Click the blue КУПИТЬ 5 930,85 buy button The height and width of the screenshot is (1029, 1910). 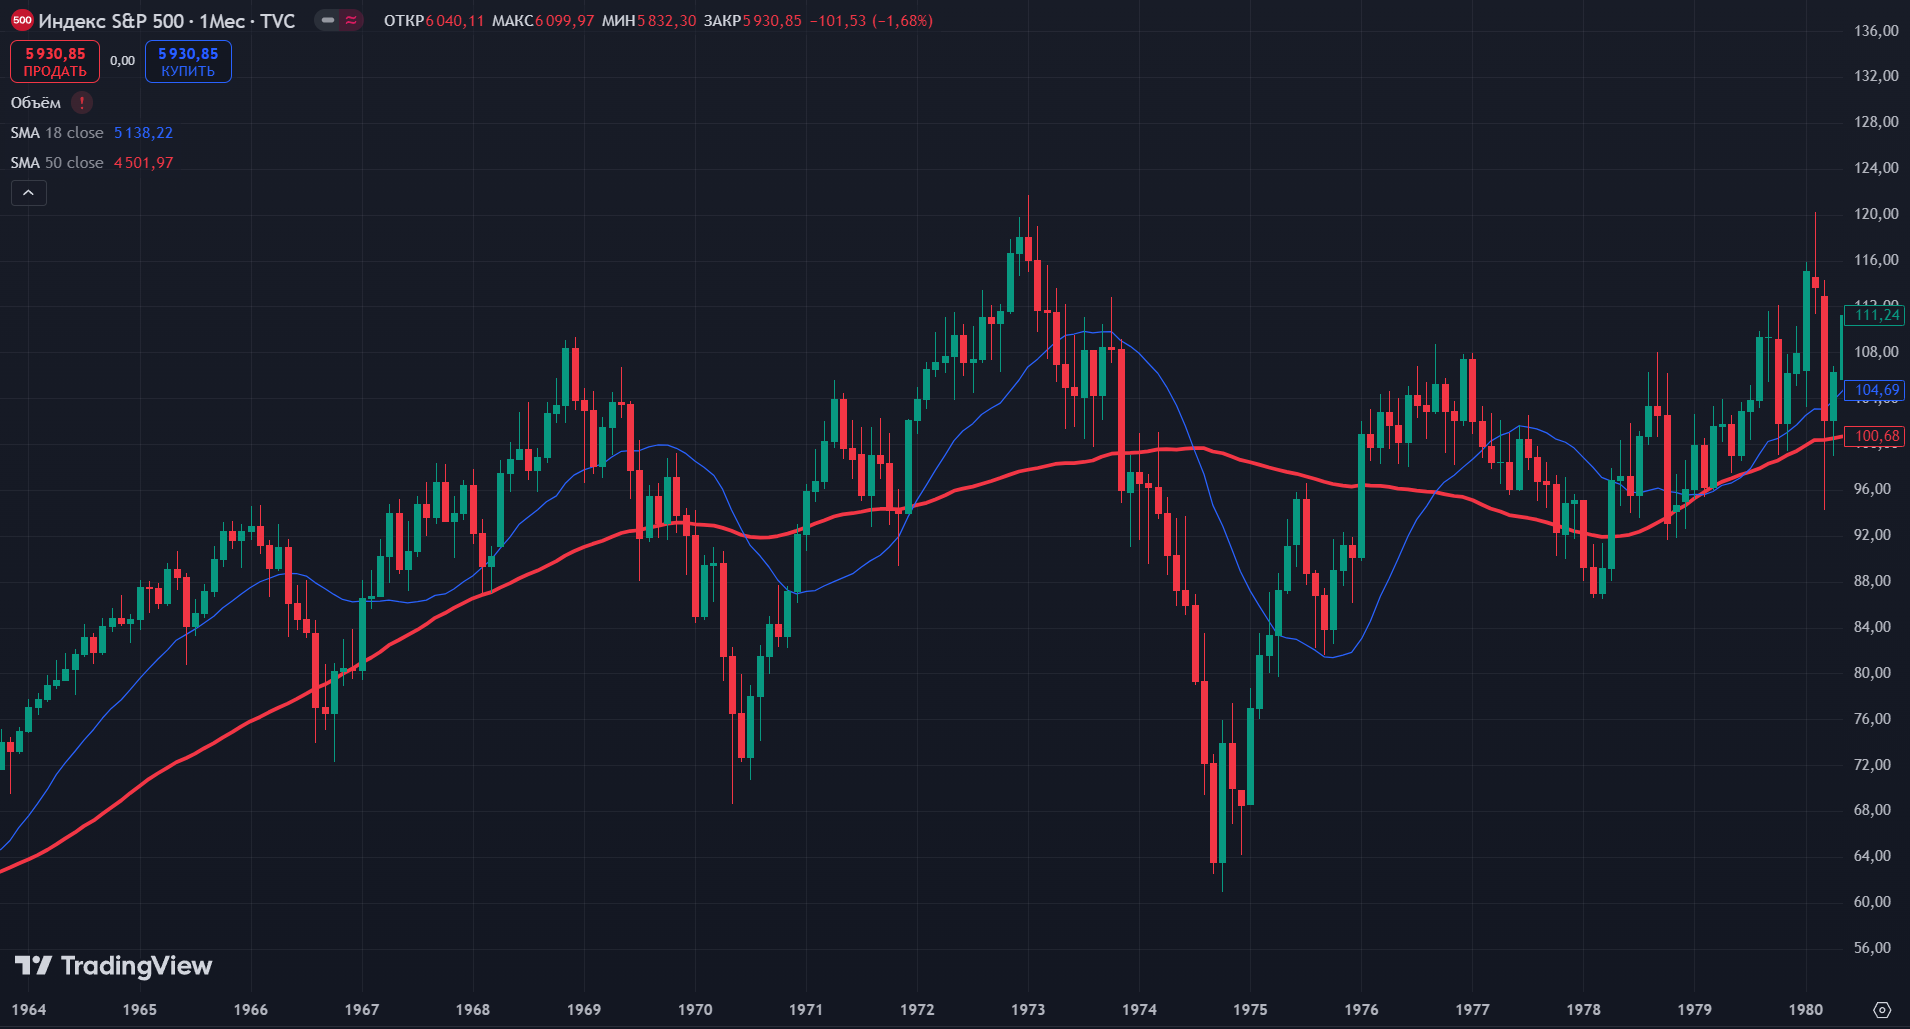[x=188, y=61]
